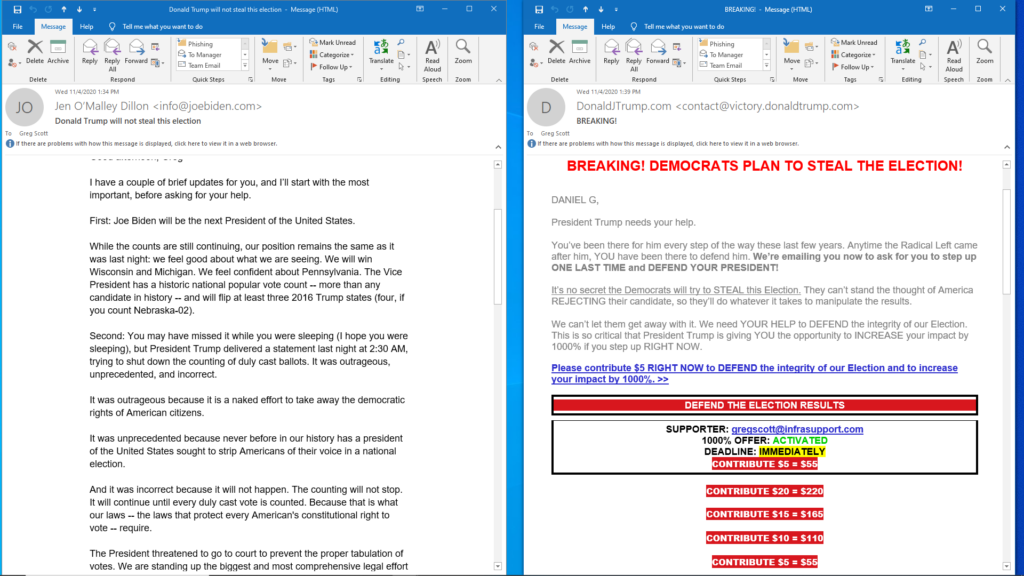Screen dimensions: 1024x576
Task: Find related items in BREAKING! window Editing group
Action: pyautogui.click(x=923, y=42)
